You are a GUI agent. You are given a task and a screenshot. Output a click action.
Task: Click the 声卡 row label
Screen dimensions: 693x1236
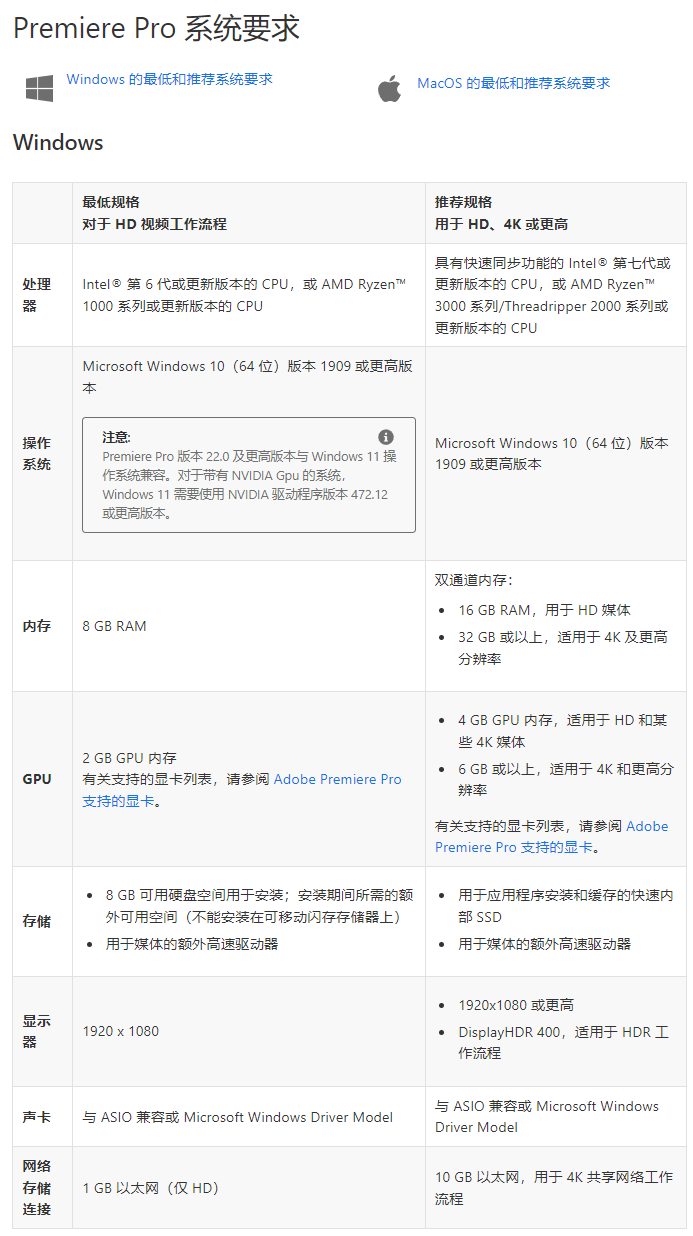tap(37, 1117)
